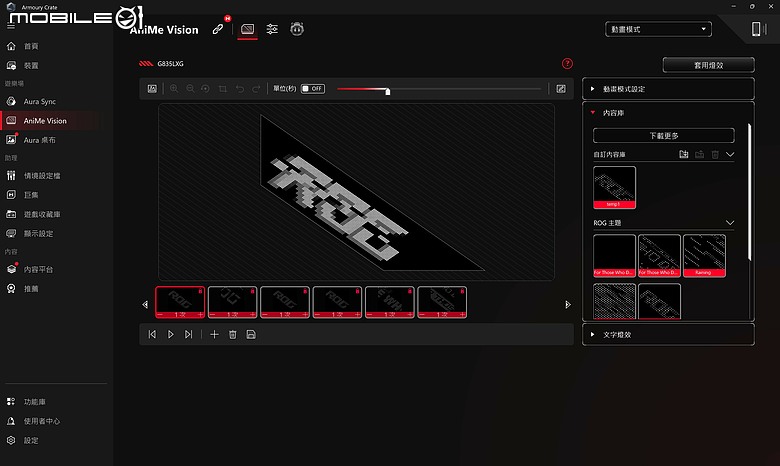Collapse the ROG theme chevron
Image resolution: width=780 pixels, height=466 pixels.
(730, 223)
